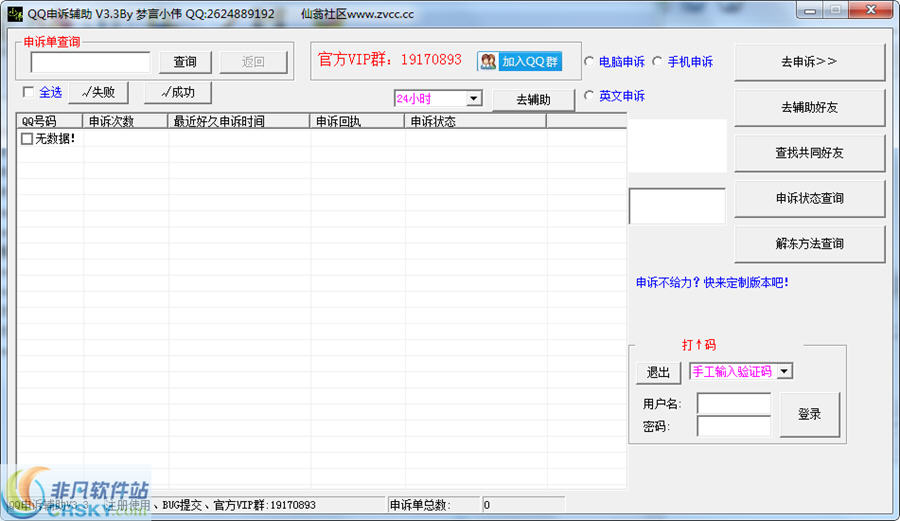Viewport: 900px width, 521px height.
Task: Click the QQ appeal app title bar icon
Action: pyautogui.click(x=15, y=14)
